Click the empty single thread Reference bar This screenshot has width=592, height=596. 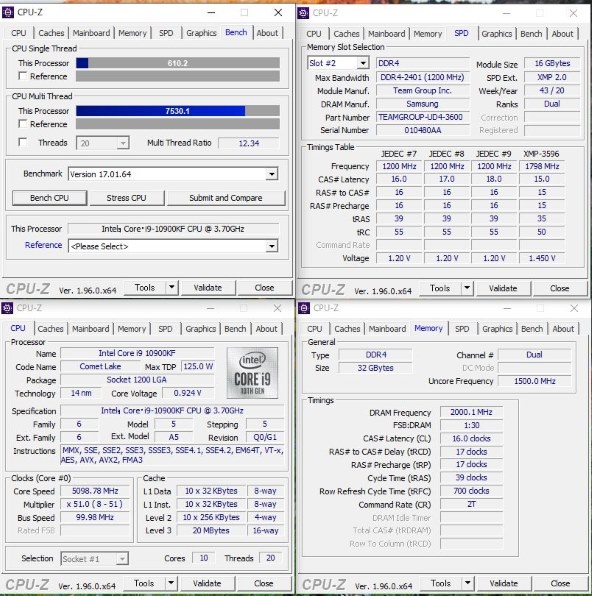178,76
